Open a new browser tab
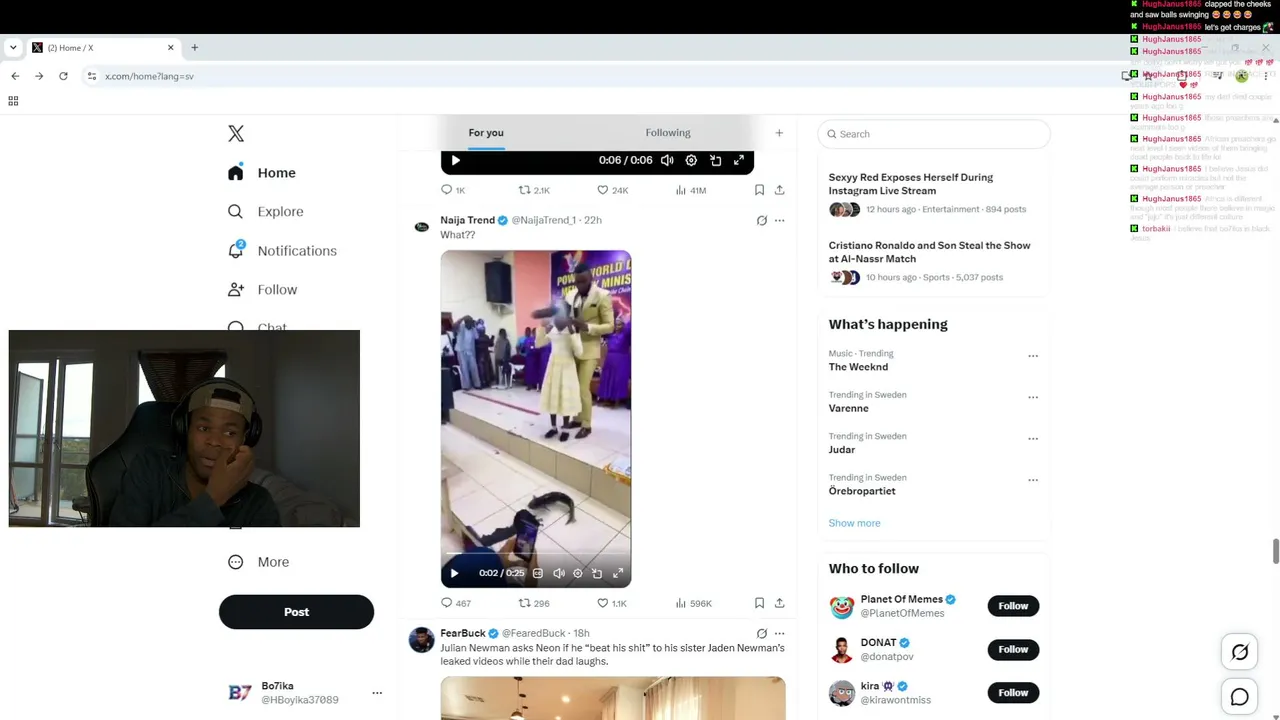Image resolution: width=1280 pixels, height=720 pixels. pos(195,48)
